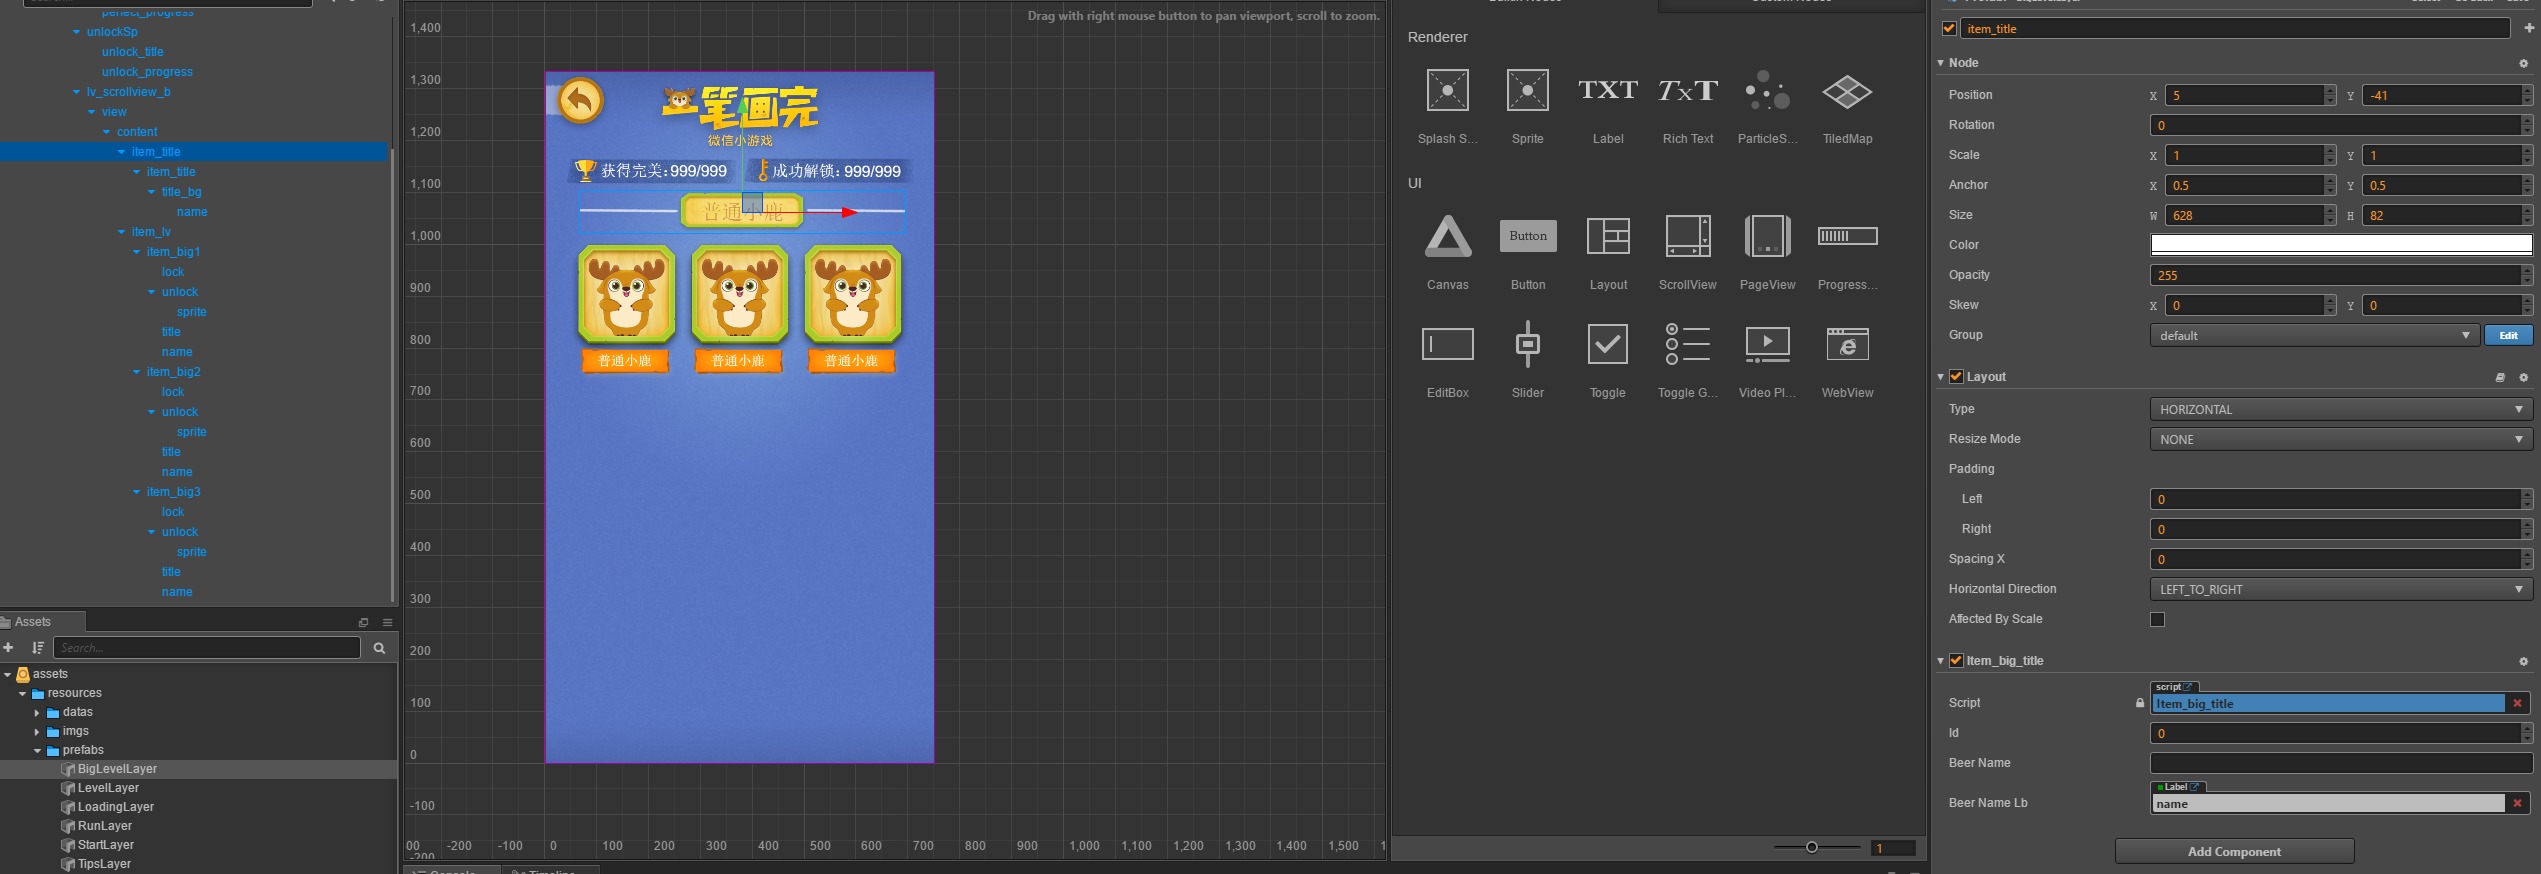Screen dimensions: 2541x874
Task: Pick the EditBox UI node icon
Action: tap(1448, 344)
